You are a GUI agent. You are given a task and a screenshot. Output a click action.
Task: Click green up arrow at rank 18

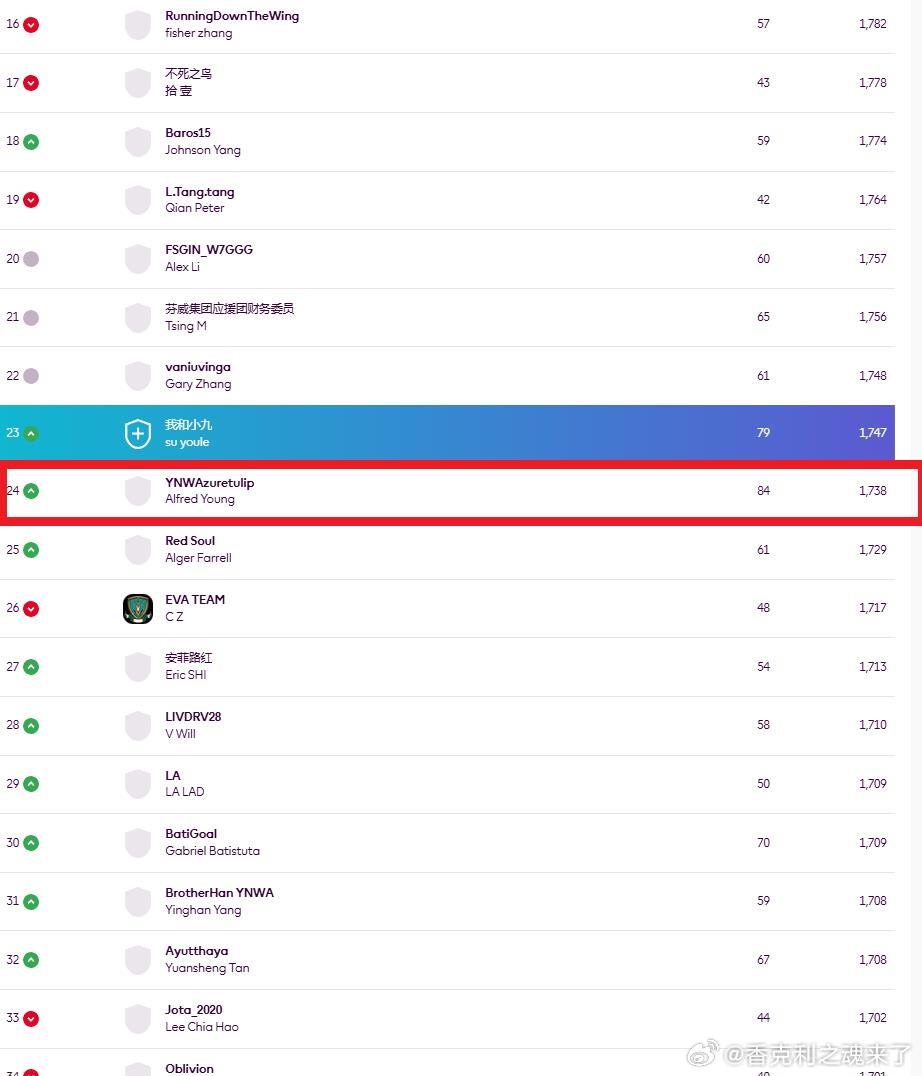(x=31, y=141)
